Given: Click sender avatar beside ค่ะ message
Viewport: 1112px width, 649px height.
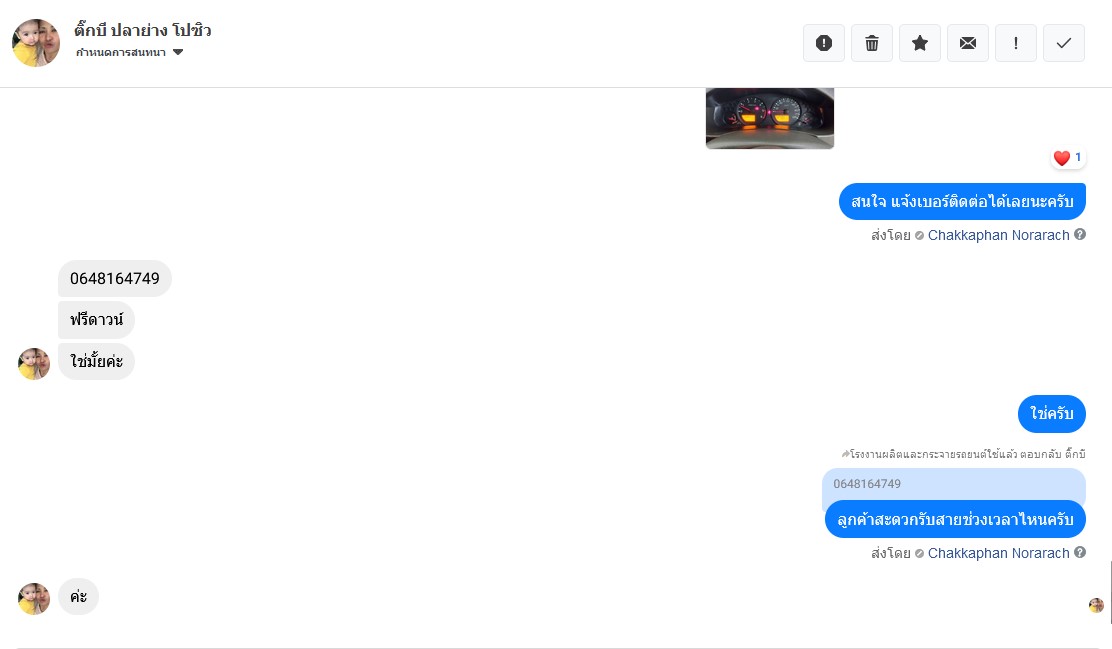Looking at the screenshot, I should 34,599.
